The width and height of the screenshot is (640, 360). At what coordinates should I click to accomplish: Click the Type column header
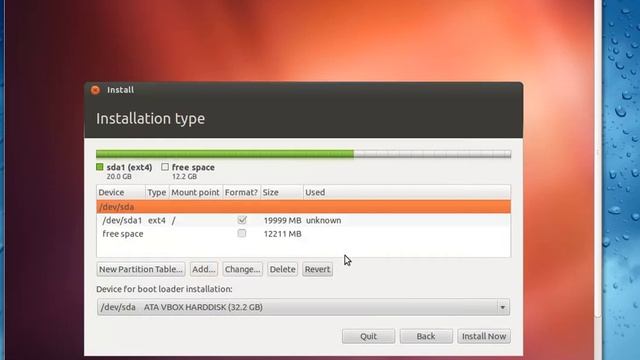(x=157, y=192)
